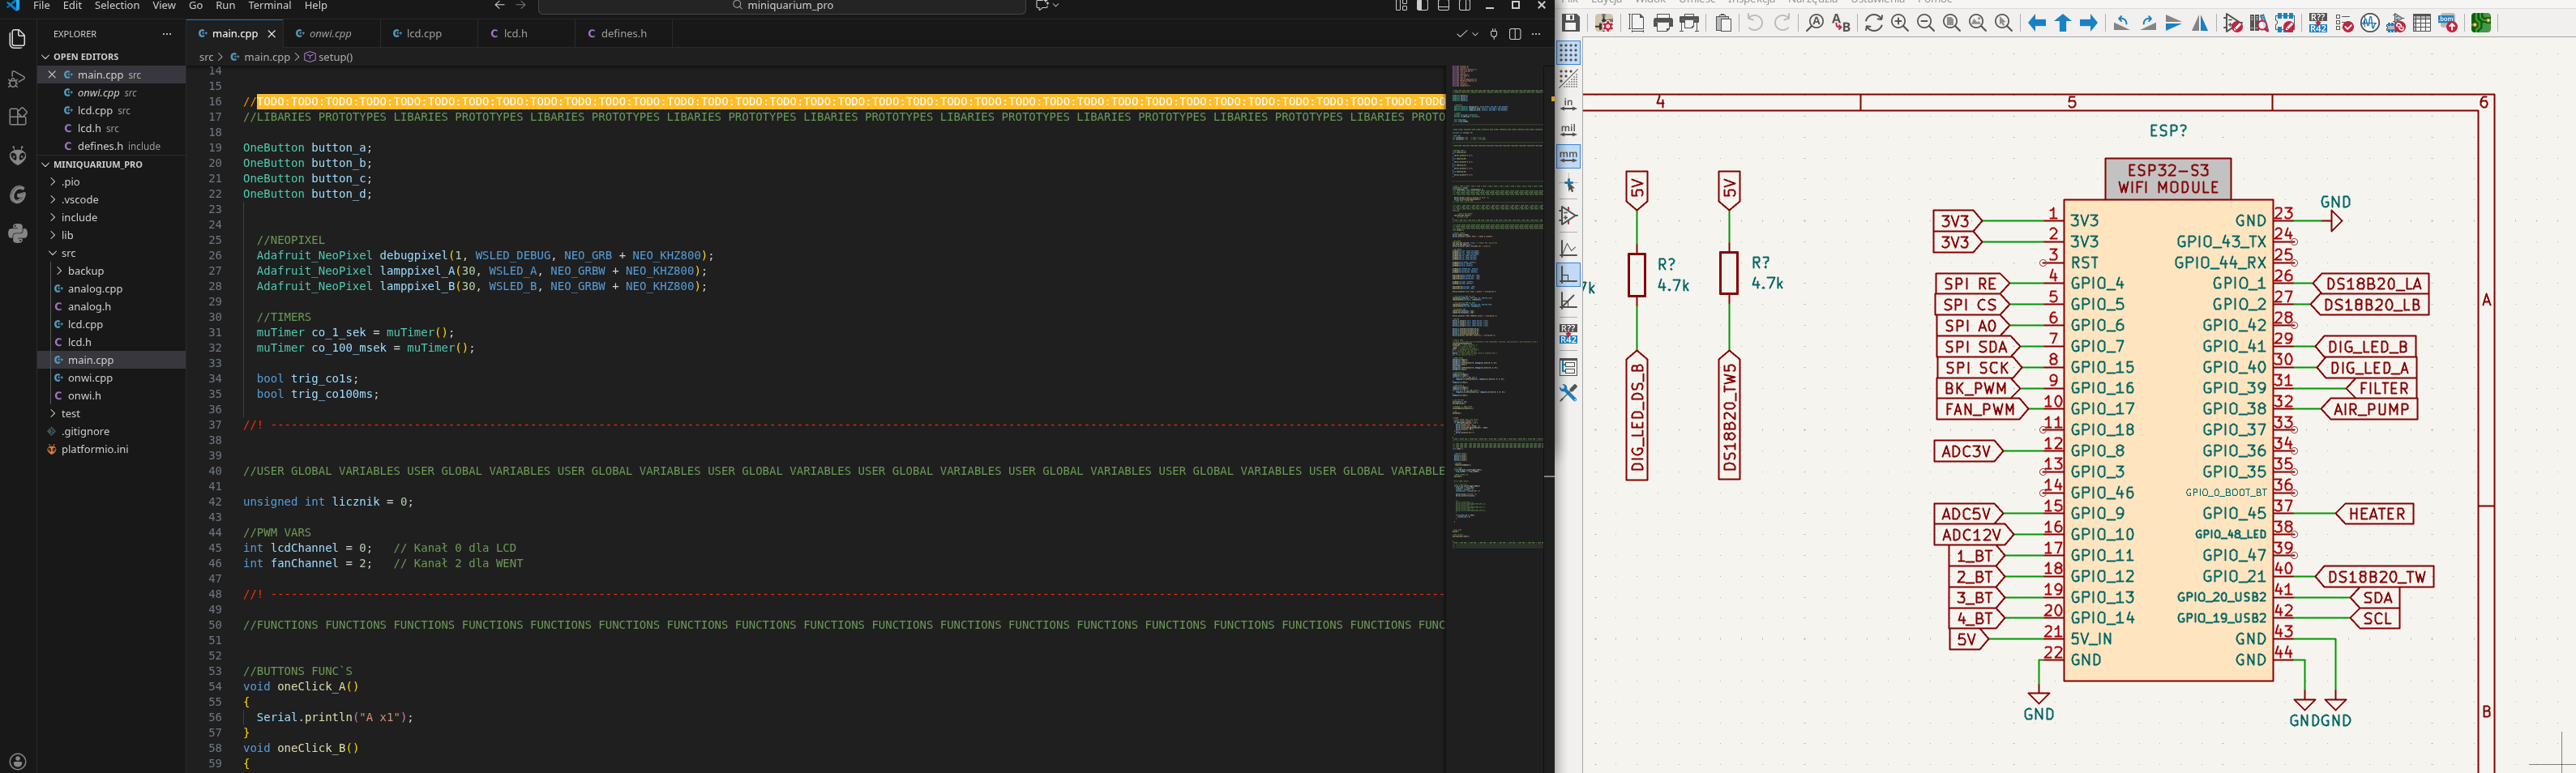Toggle the VS Code primary sidebar layout

[1422, 6]
